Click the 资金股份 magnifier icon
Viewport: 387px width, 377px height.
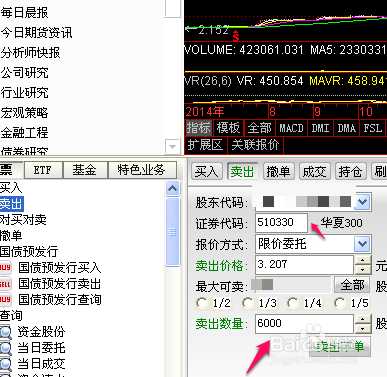6,332
